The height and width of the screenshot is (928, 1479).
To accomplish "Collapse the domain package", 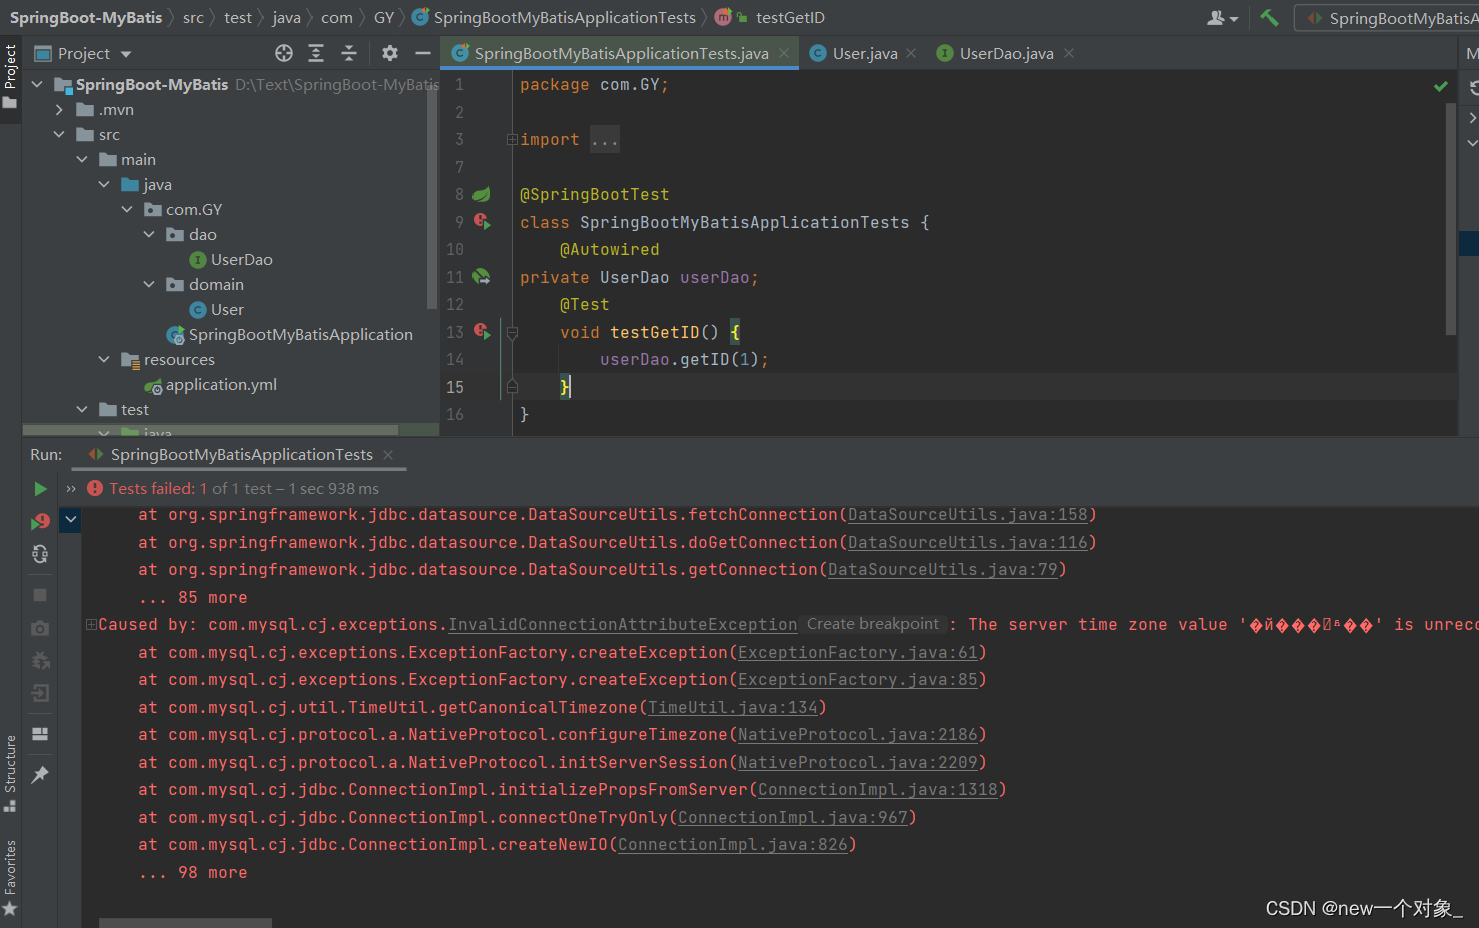I will (149, 285).
